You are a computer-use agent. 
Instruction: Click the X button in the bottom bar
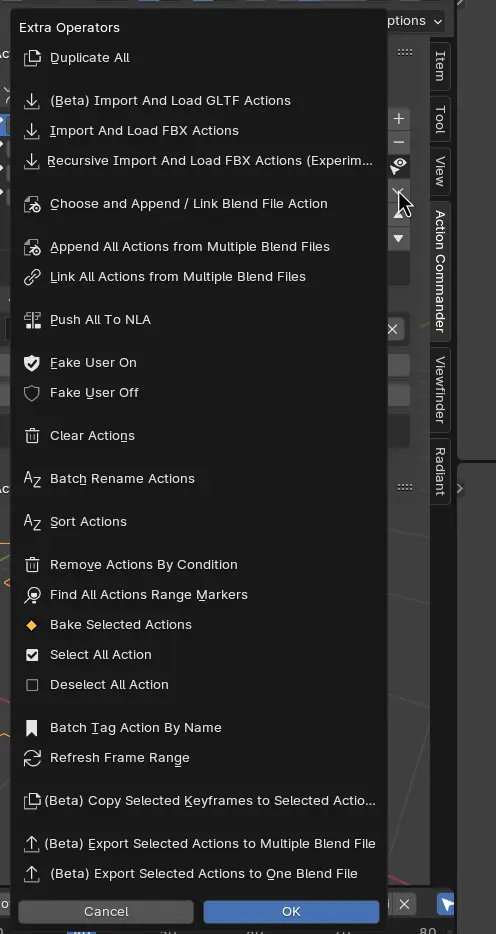tap(404, 904)
